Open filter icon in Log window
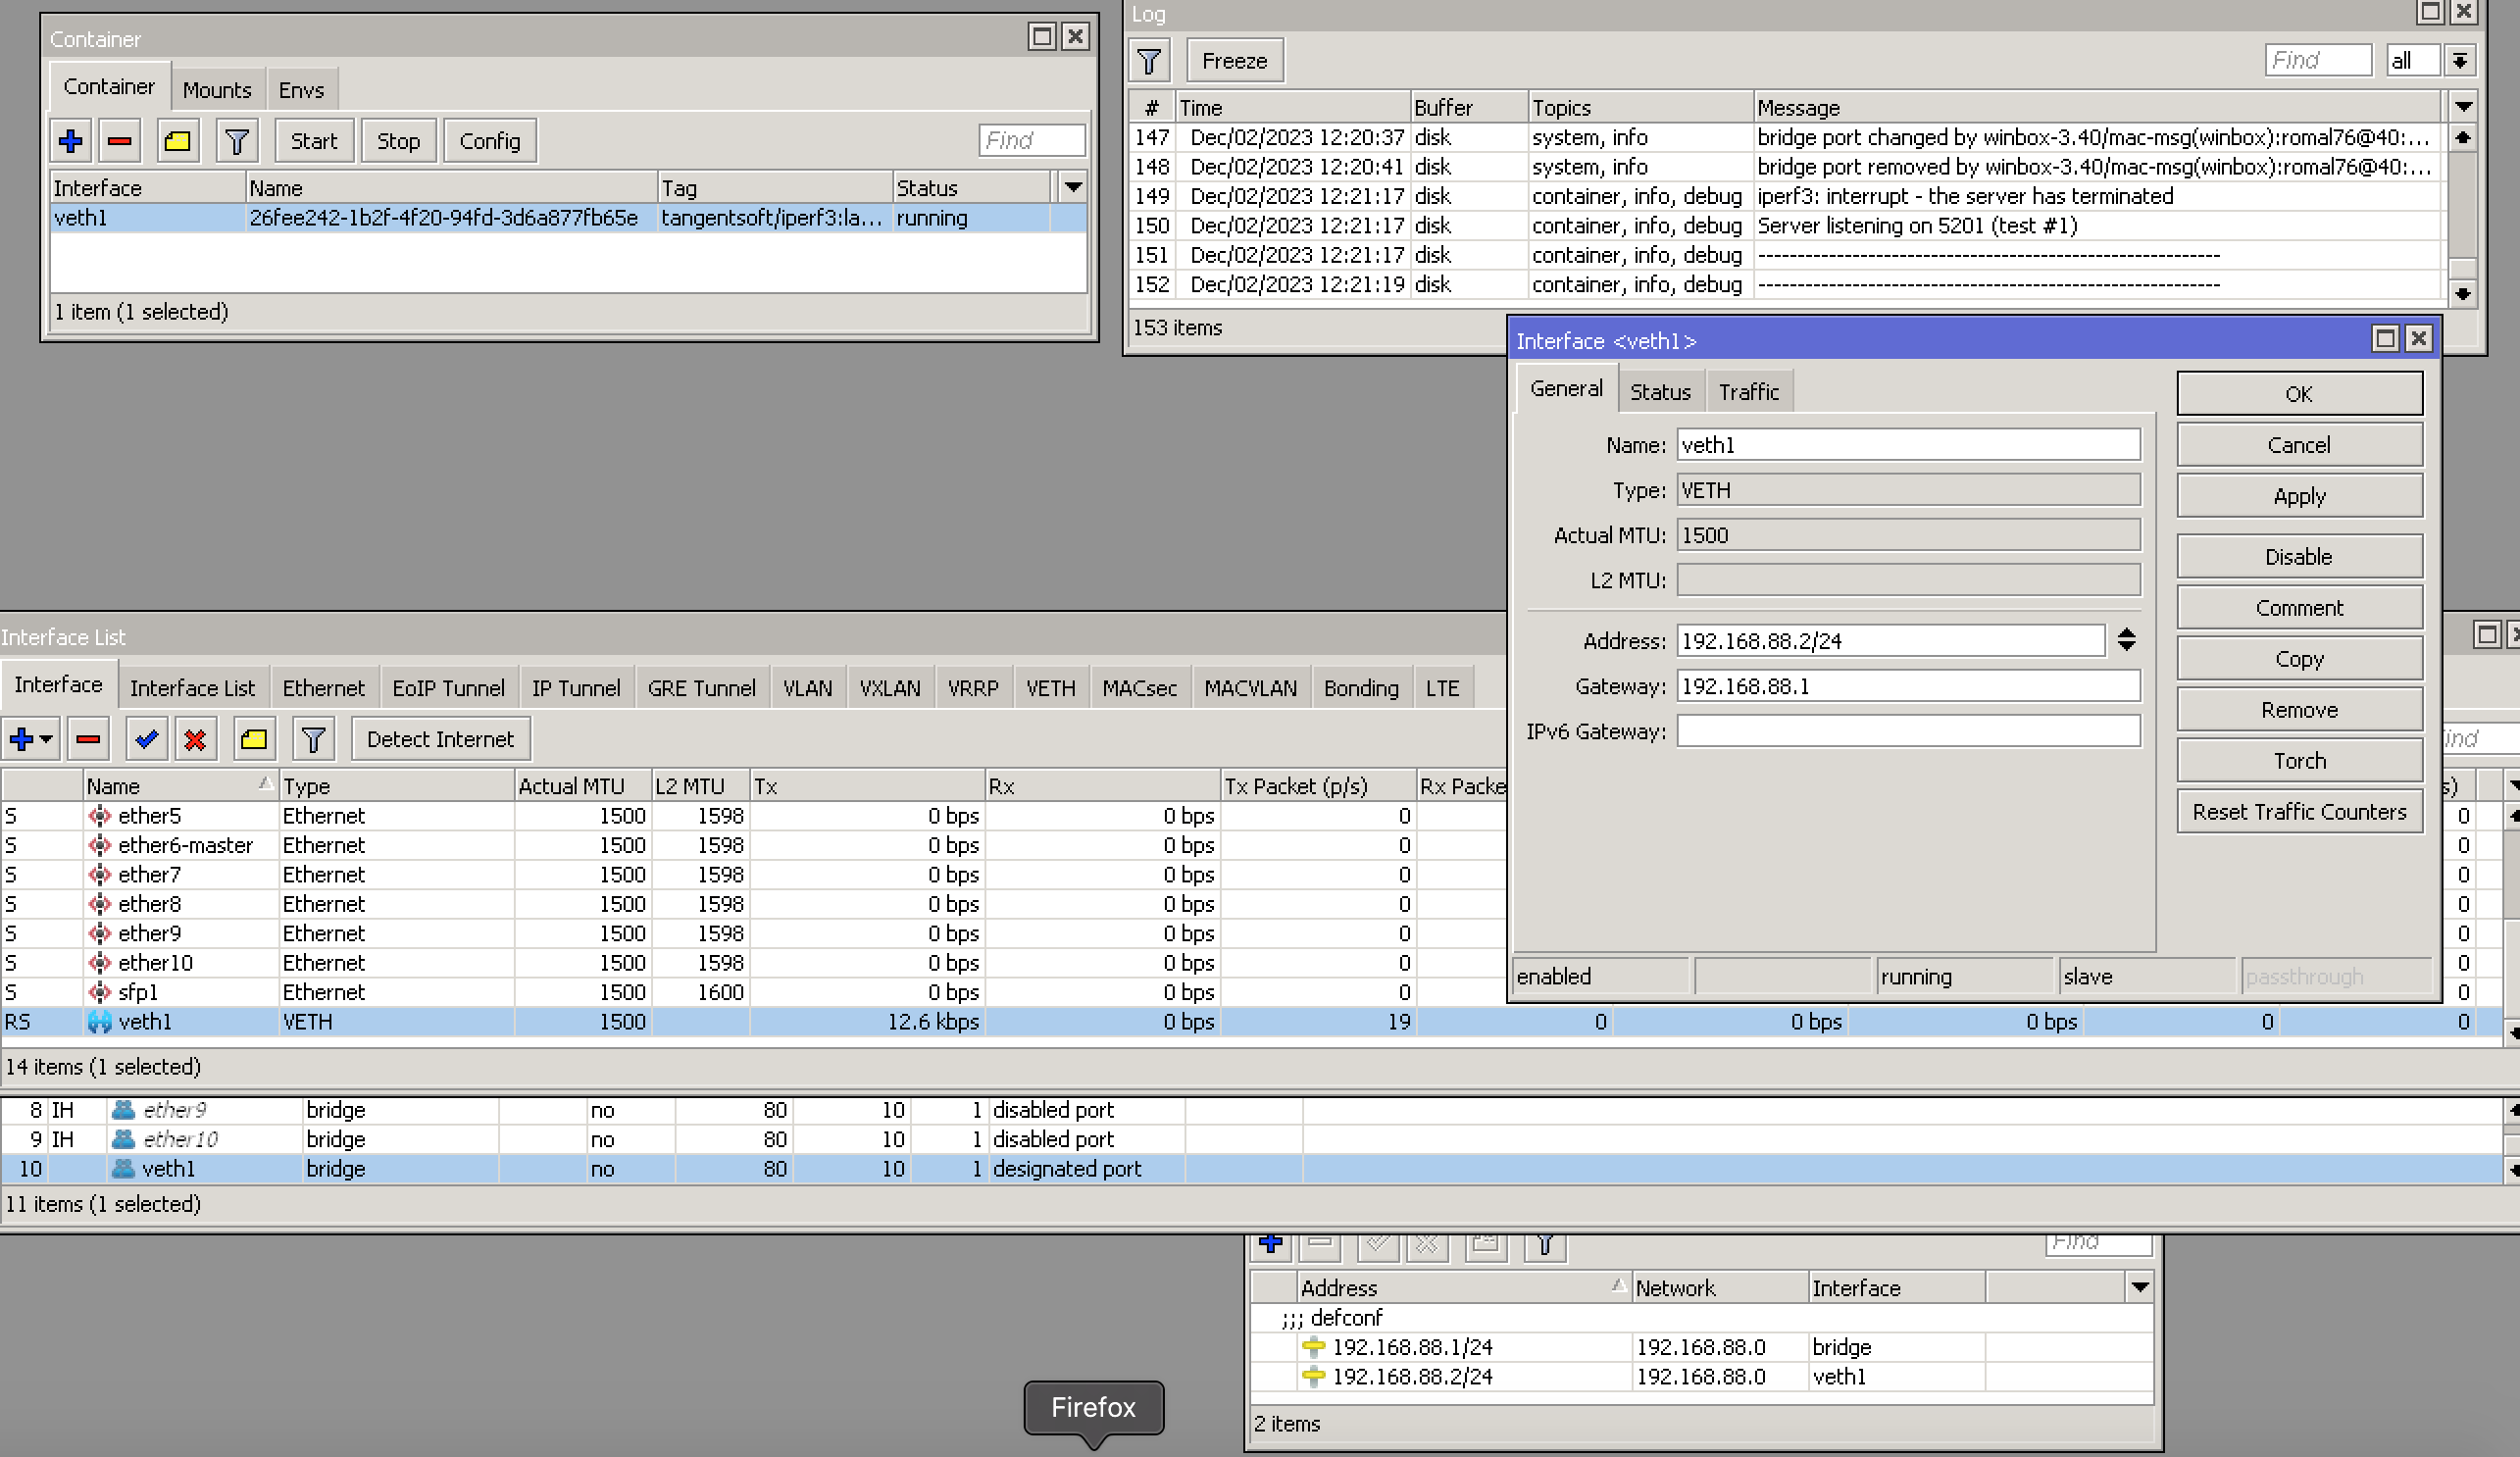Viewport: 2520px width, 1457px height. tap(1149, 61)
